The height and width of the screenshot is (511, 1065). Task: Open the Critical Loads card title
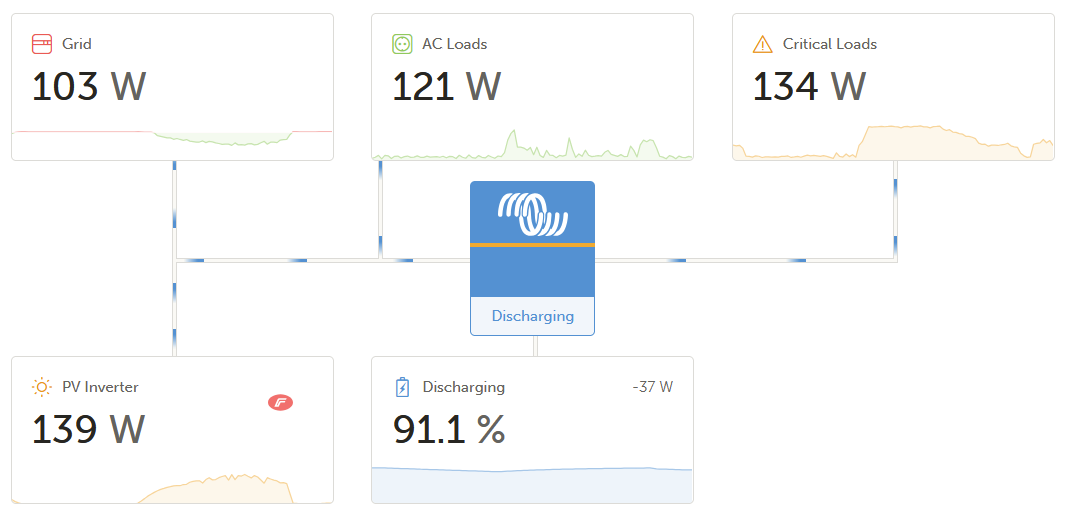coord(829,44)
